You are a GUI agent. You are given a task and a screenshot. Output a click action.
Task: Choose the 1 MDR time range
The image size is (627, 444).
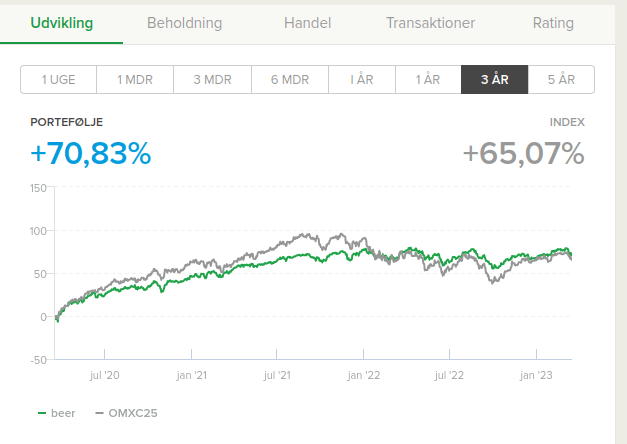click(x=135, y=80)
